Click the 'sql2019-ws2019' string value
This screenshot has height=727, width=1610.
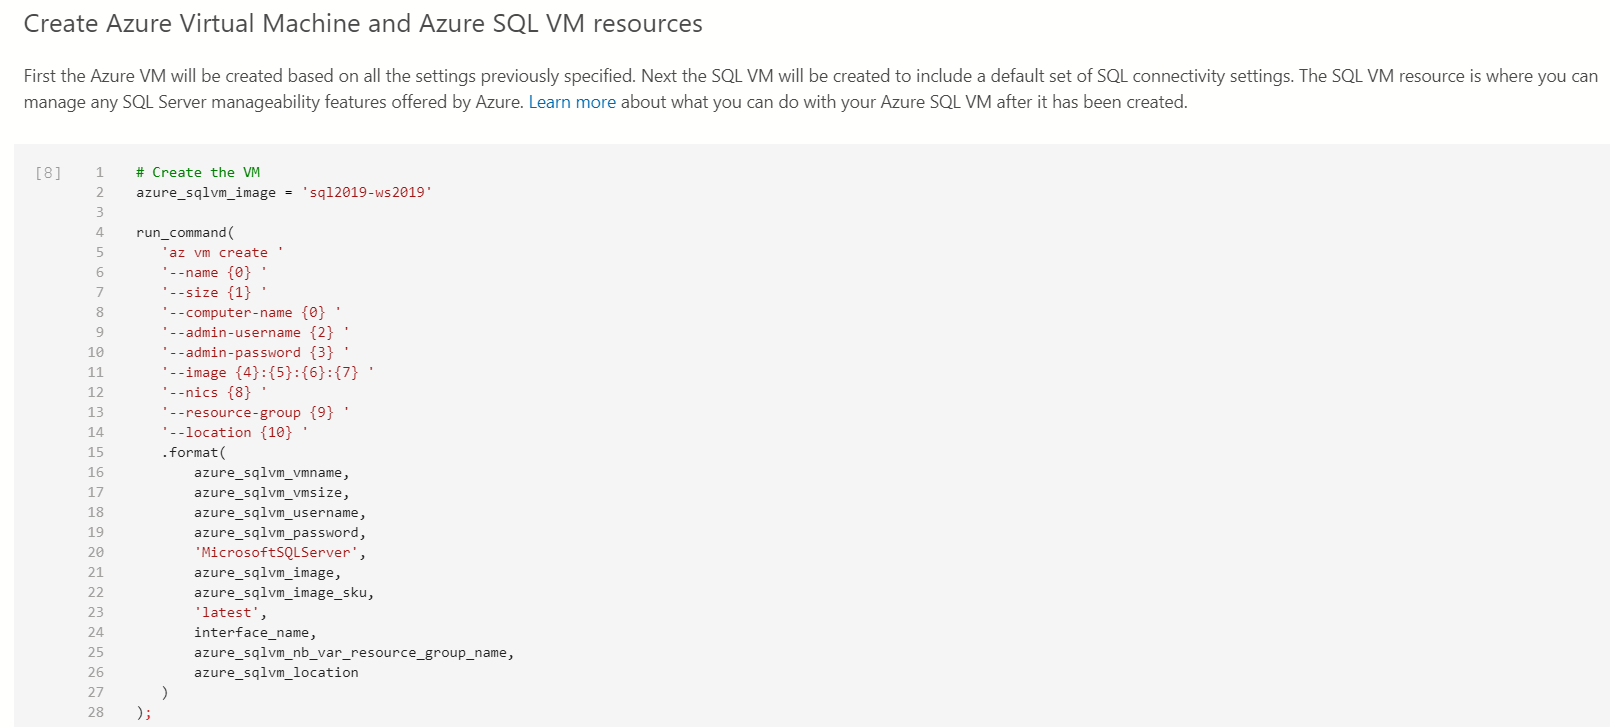[x=367, y=193]
